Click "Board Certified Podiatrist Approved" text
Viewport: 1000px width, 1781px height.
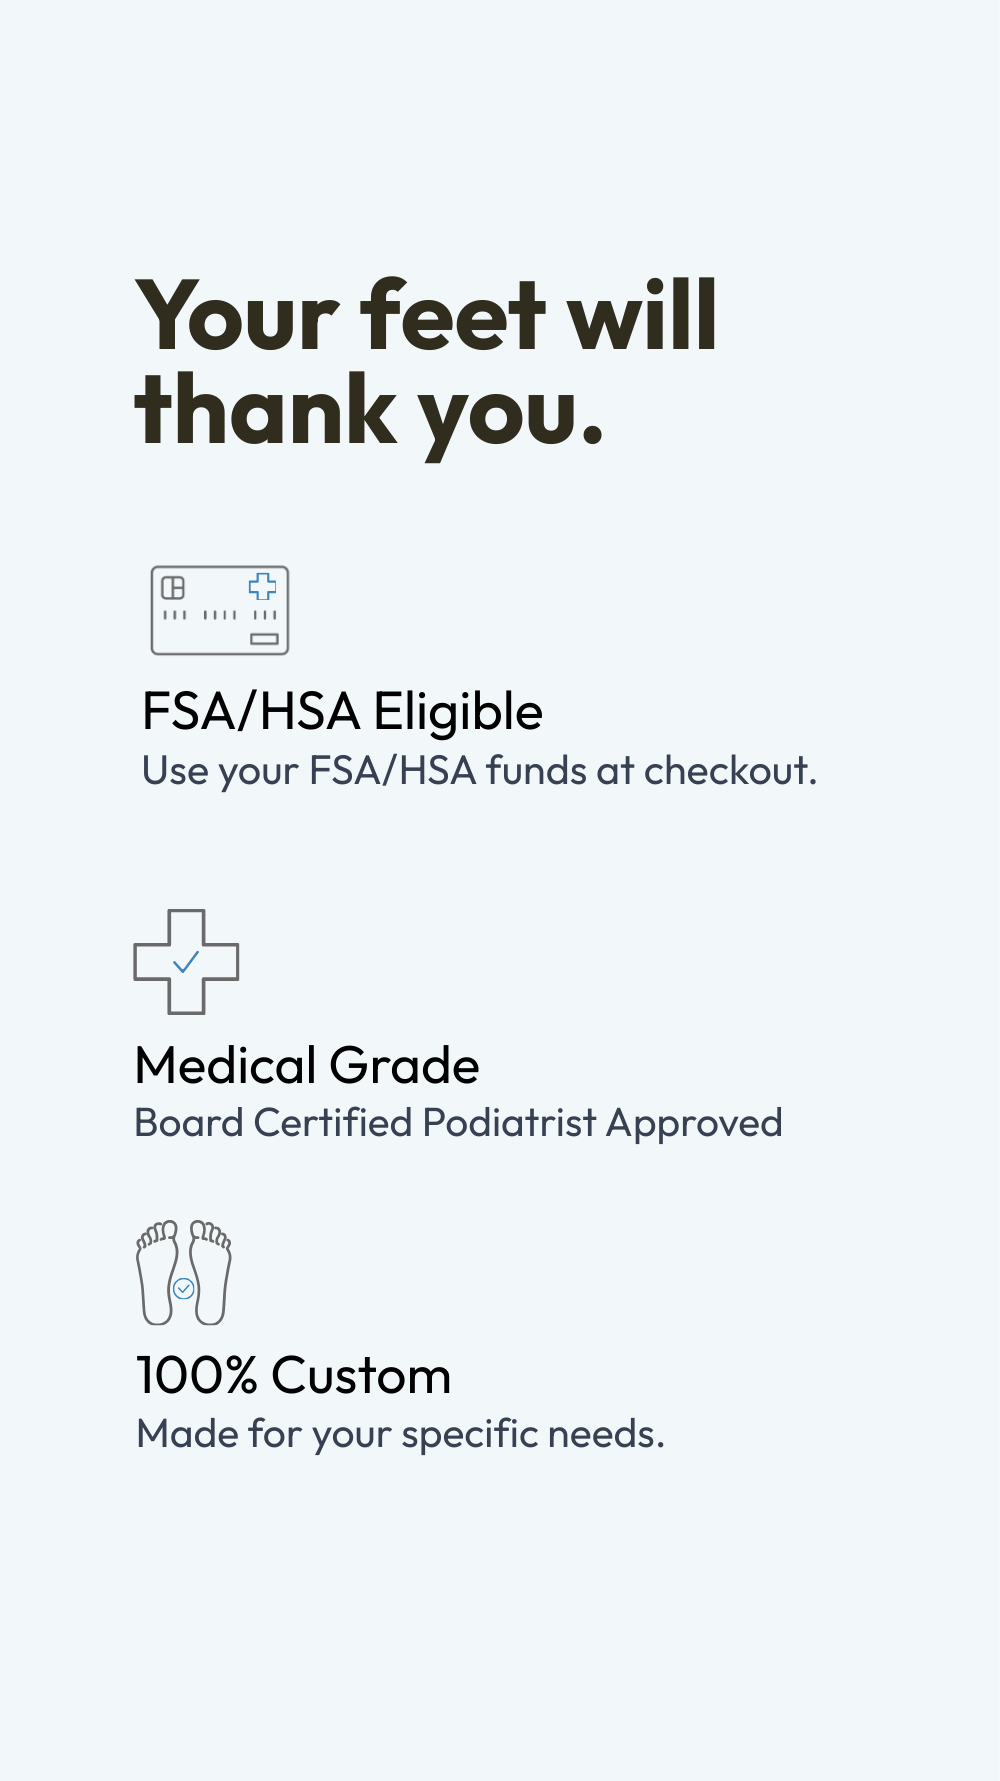pos(458,1123)
